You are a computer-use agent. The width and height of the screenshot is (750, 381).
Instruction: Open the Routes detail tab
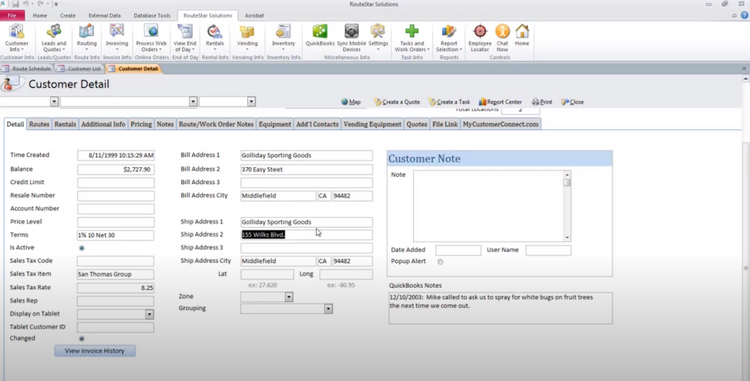coord(39,124)
